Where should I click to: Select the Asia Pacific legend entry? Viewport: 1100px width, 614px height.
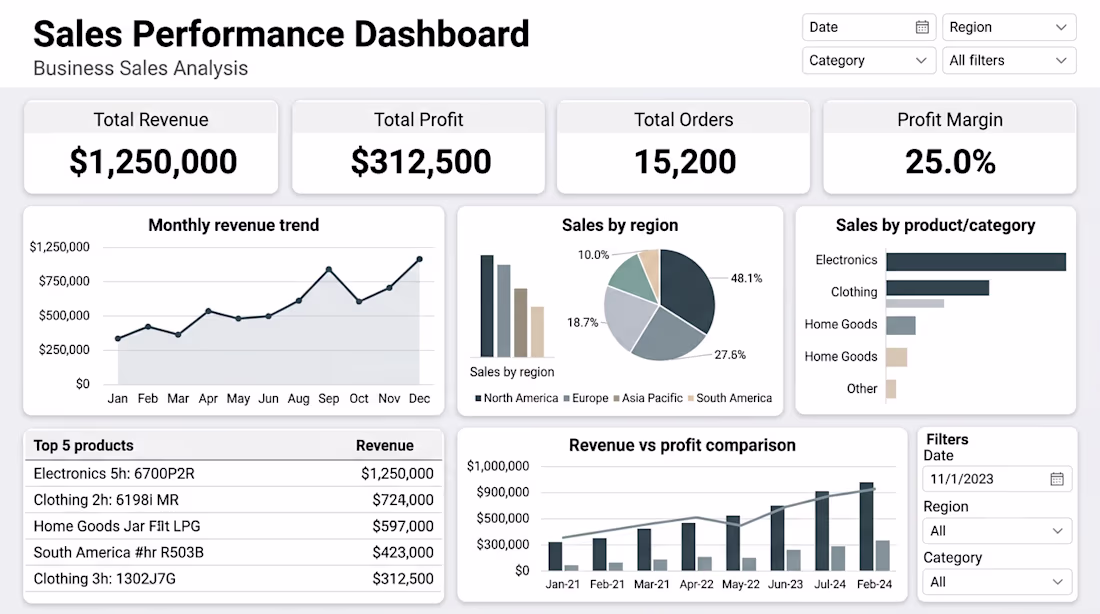point(648,399)
